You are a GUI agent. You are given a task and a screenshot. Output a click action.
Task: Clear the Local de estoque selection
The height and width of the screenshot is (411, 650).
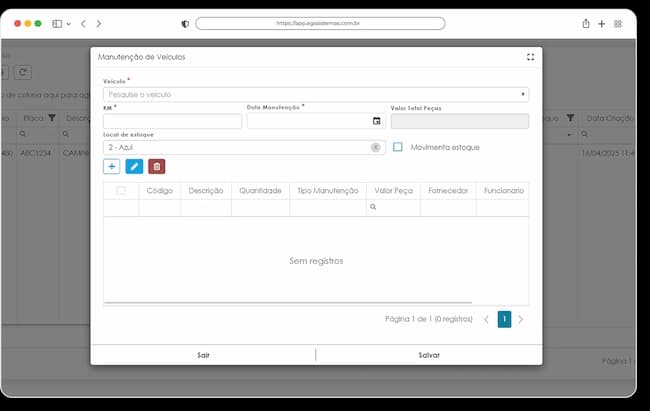click(376, 147)
